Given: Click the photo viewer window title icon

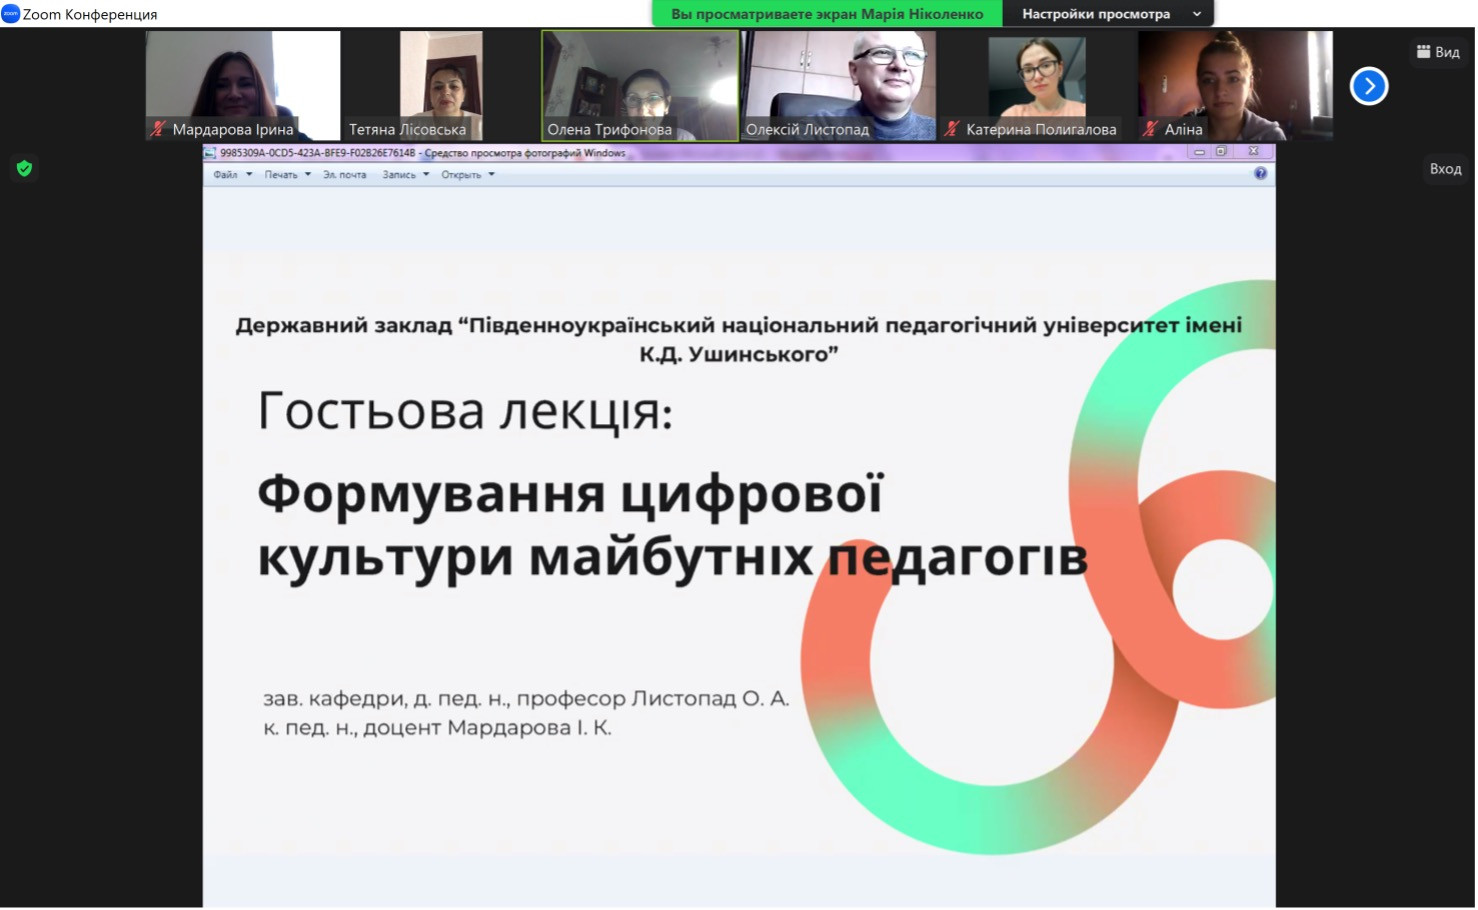Looking at the screenshot, I should tap(210, 153).
